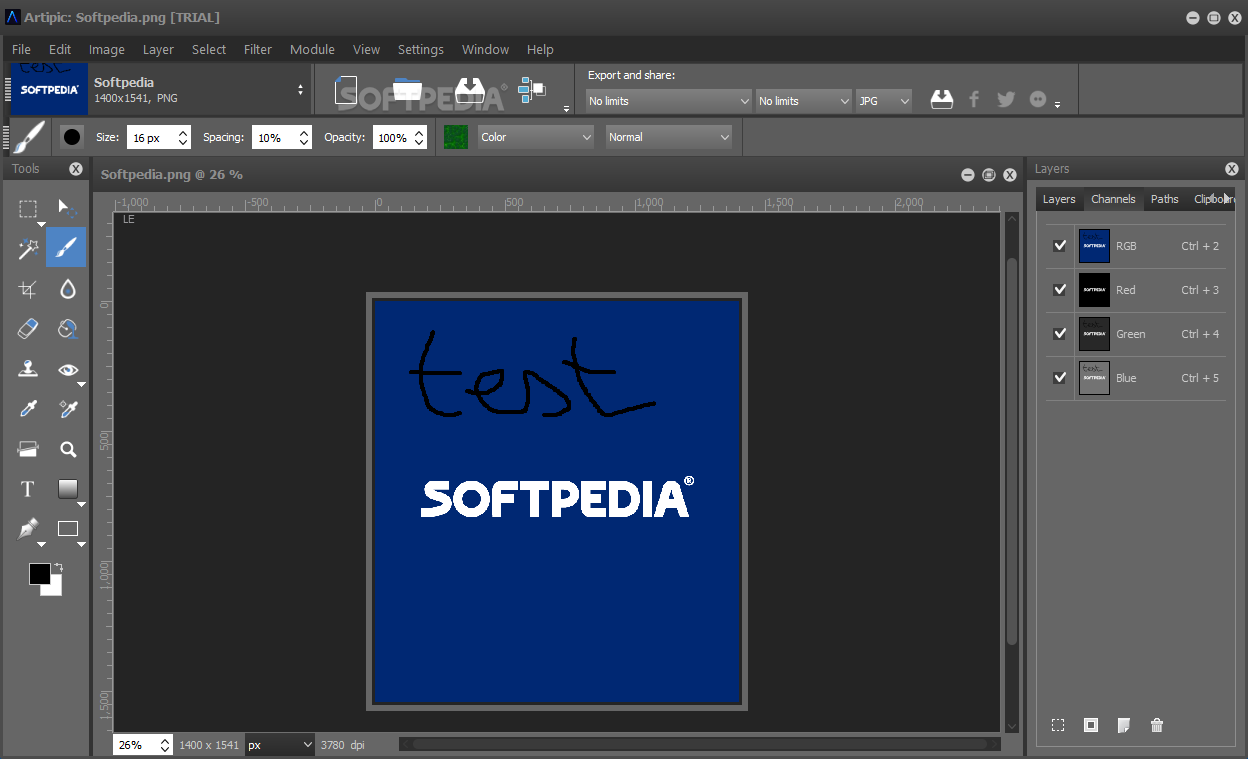Viewport: 1248px width, 759px height.
Task: Delete the selected channel with trash icon
Action: [1157, 725]
